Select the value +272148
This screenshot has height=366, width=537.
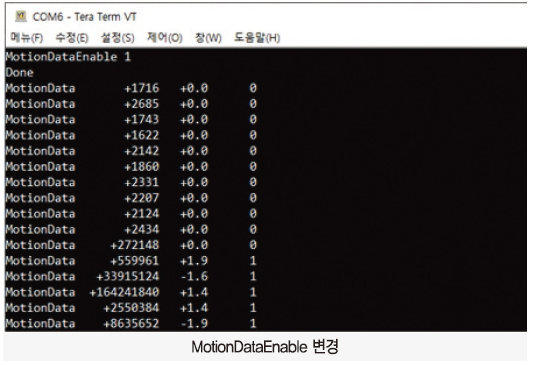[x=135, y=245]
